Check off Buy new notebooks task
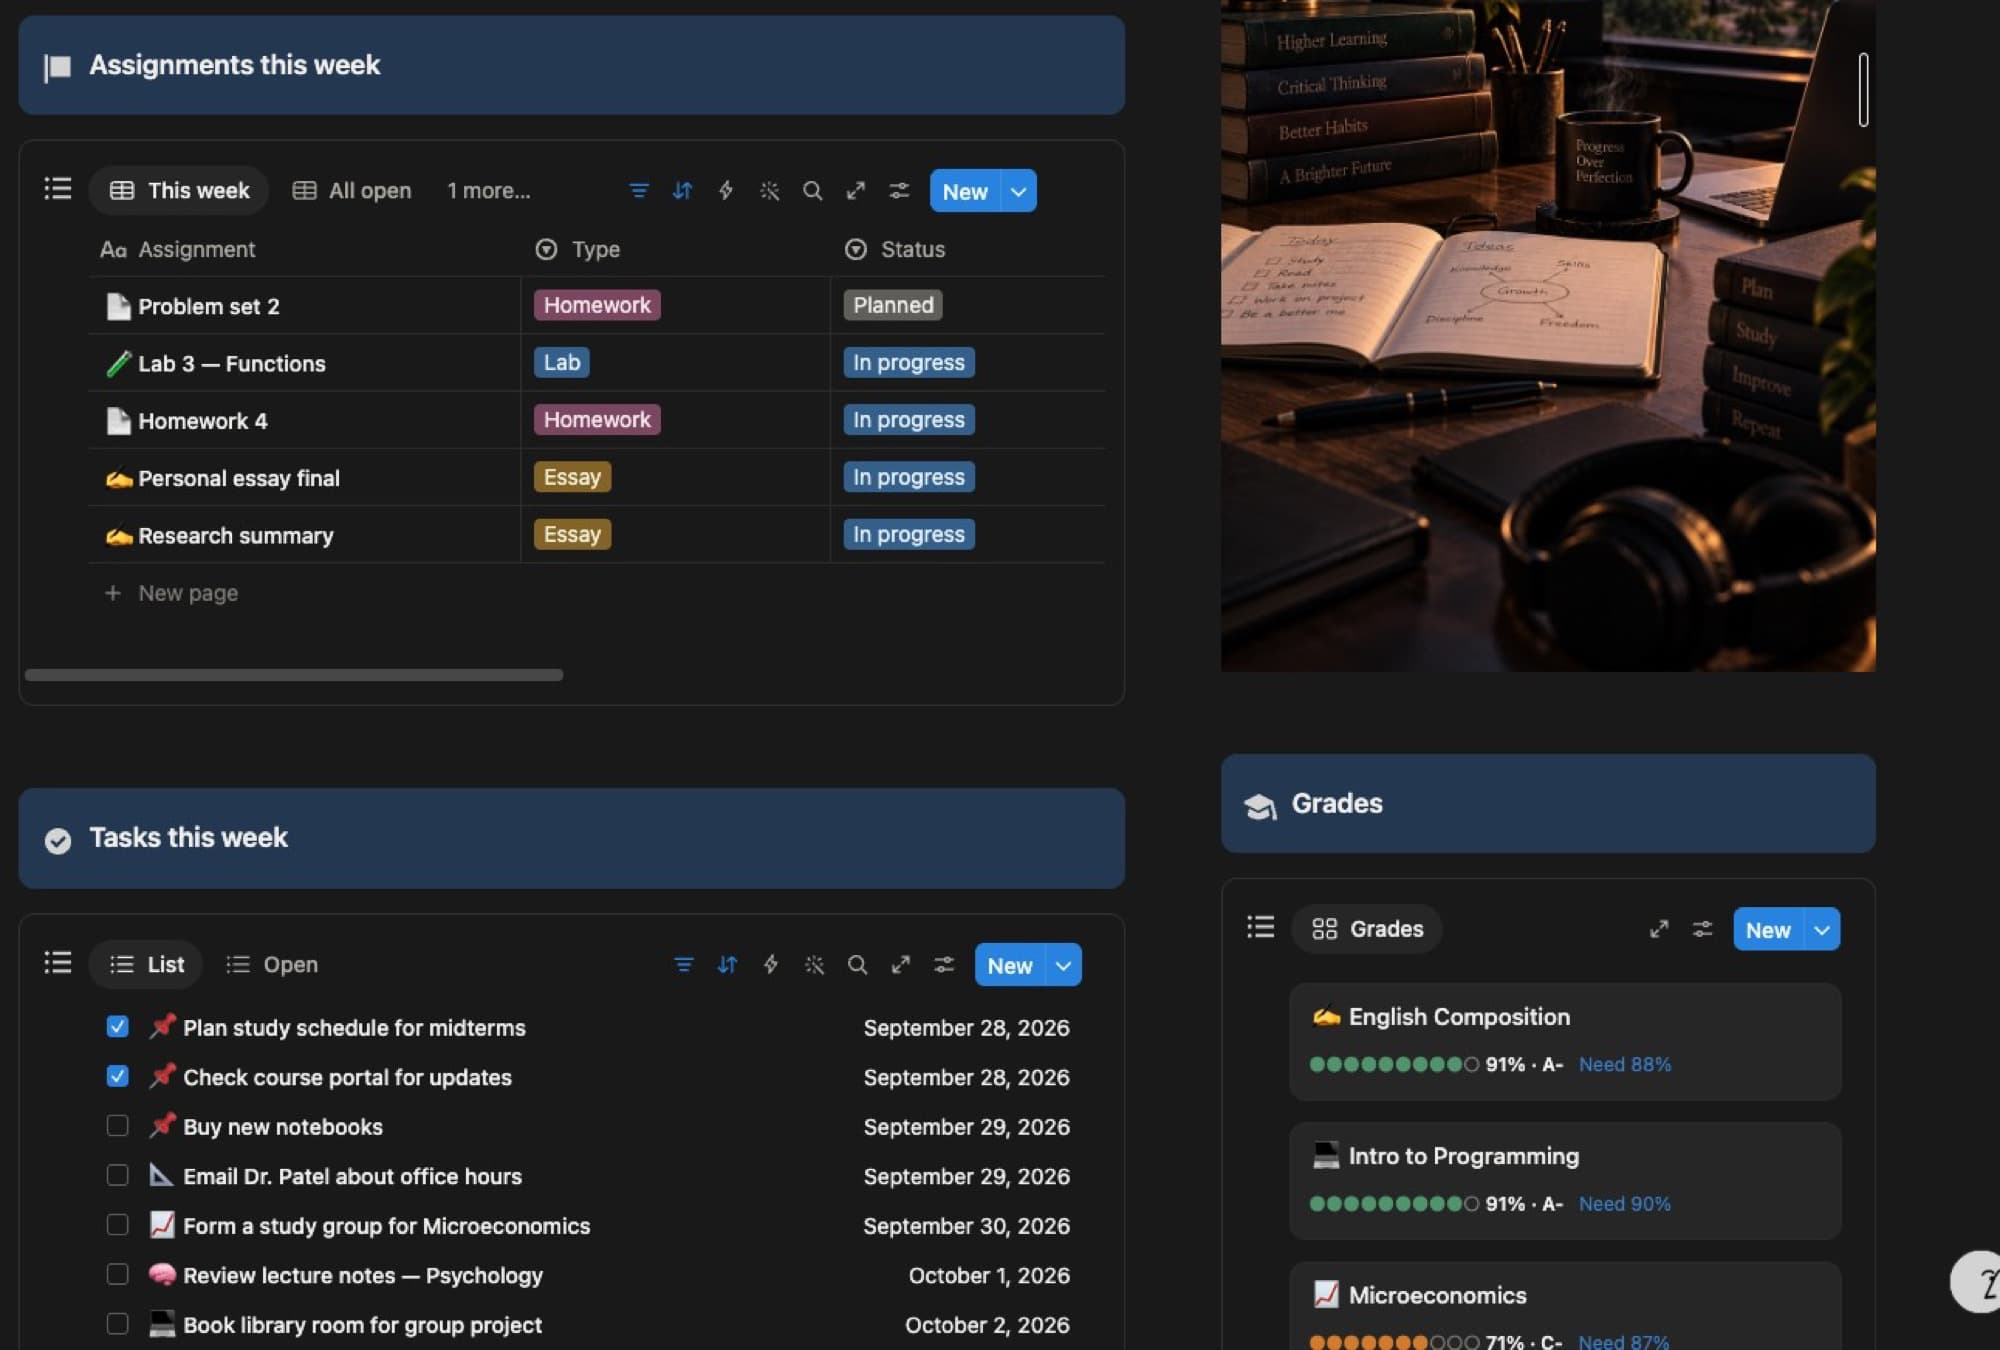The image size is (2000, 1350). 117,1125
